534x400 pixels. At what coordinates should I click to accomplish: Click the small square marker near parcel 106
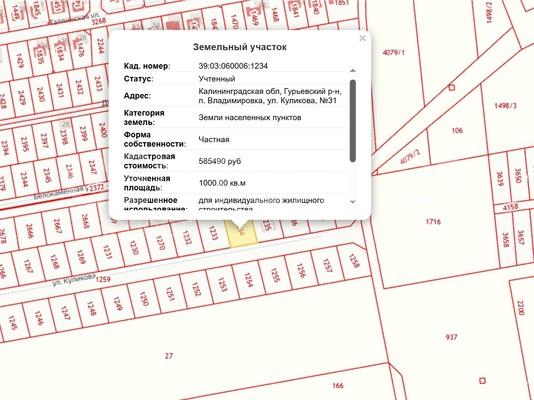pos(452,88)
